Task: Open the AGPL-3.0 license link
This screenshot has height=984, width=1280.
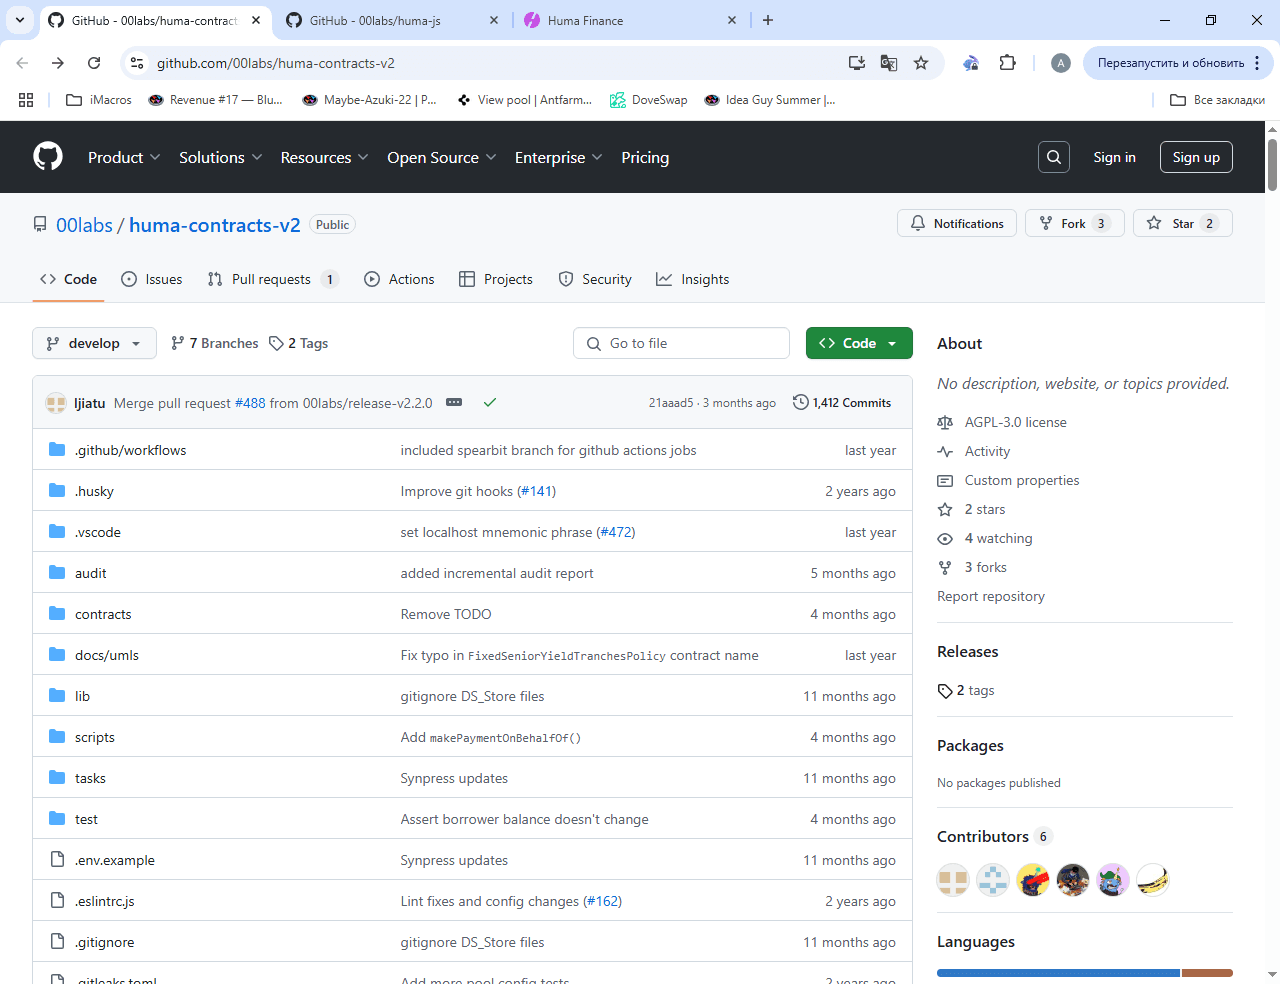Action: click(x=1015, y=422)
